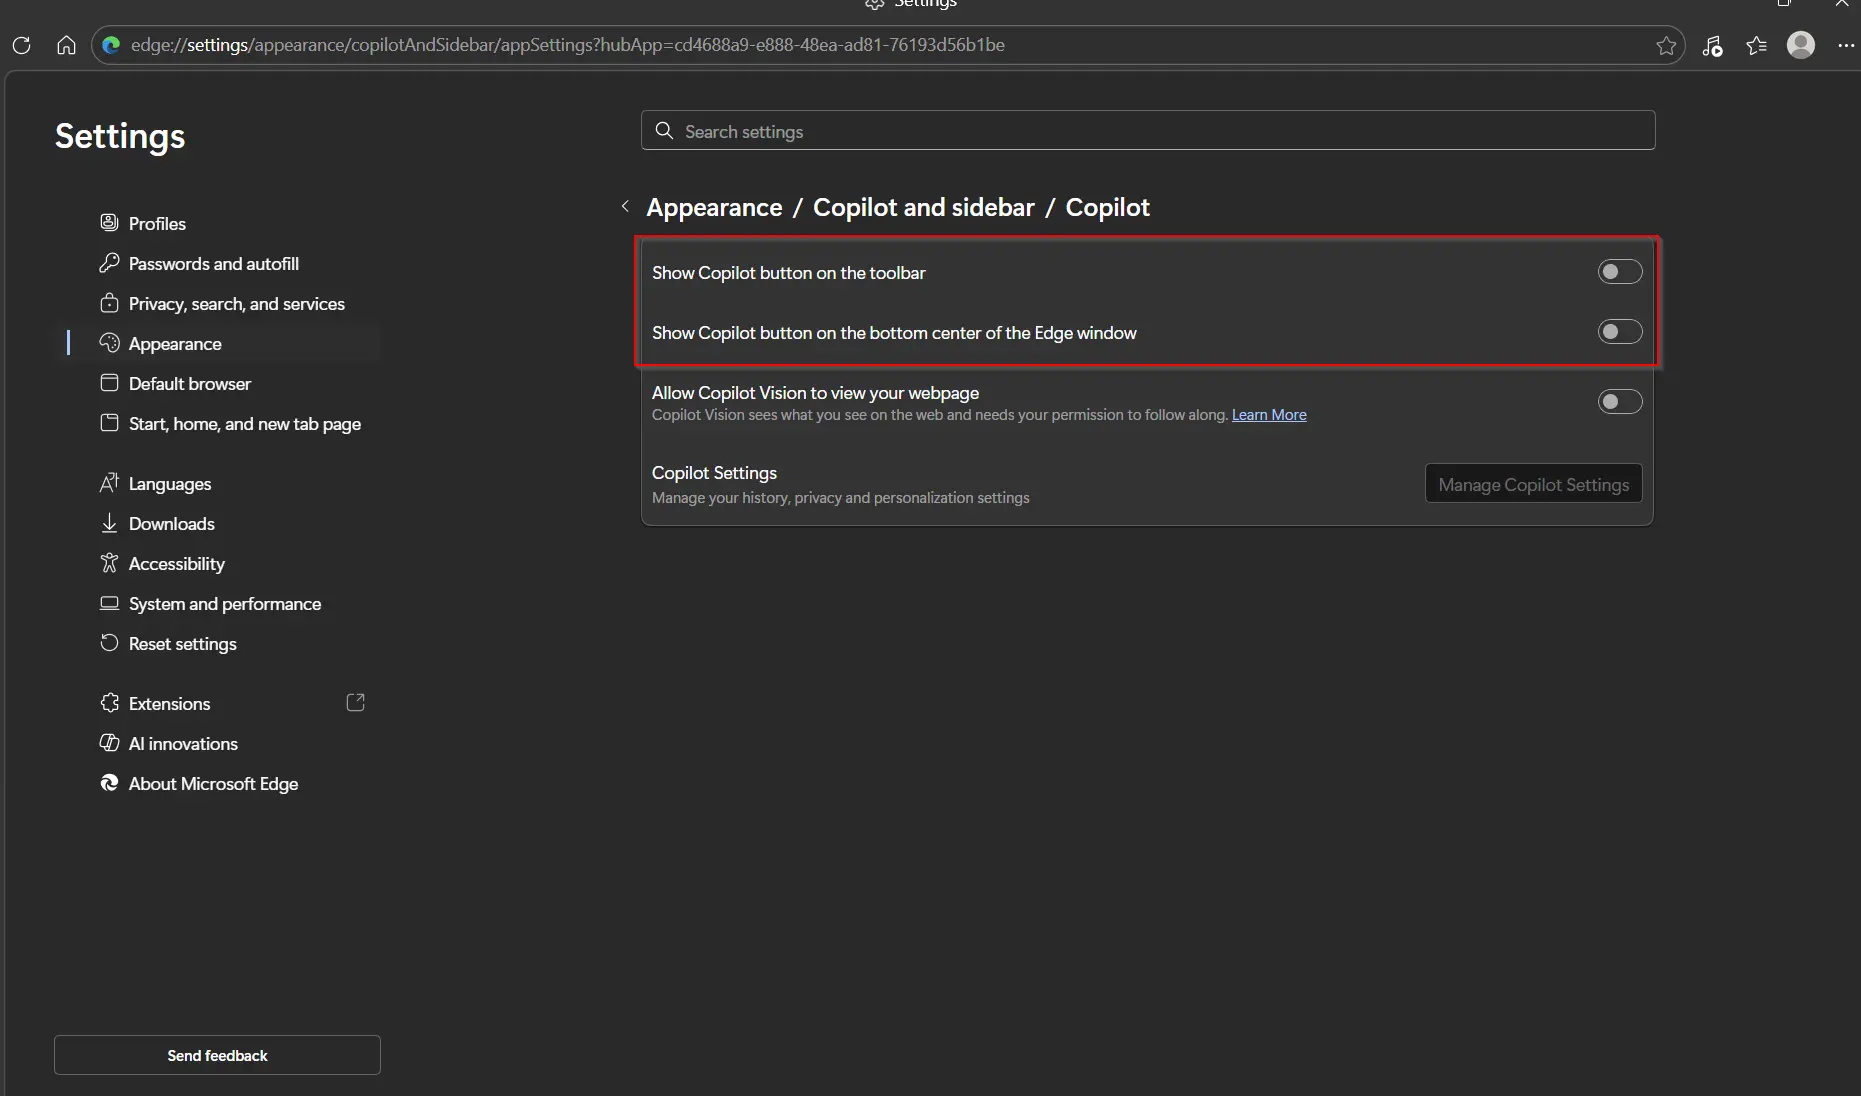The height and width of the screenshot is (1096, 1861).
Task: Click the external link icon beside Extensions
Action: 355,703
